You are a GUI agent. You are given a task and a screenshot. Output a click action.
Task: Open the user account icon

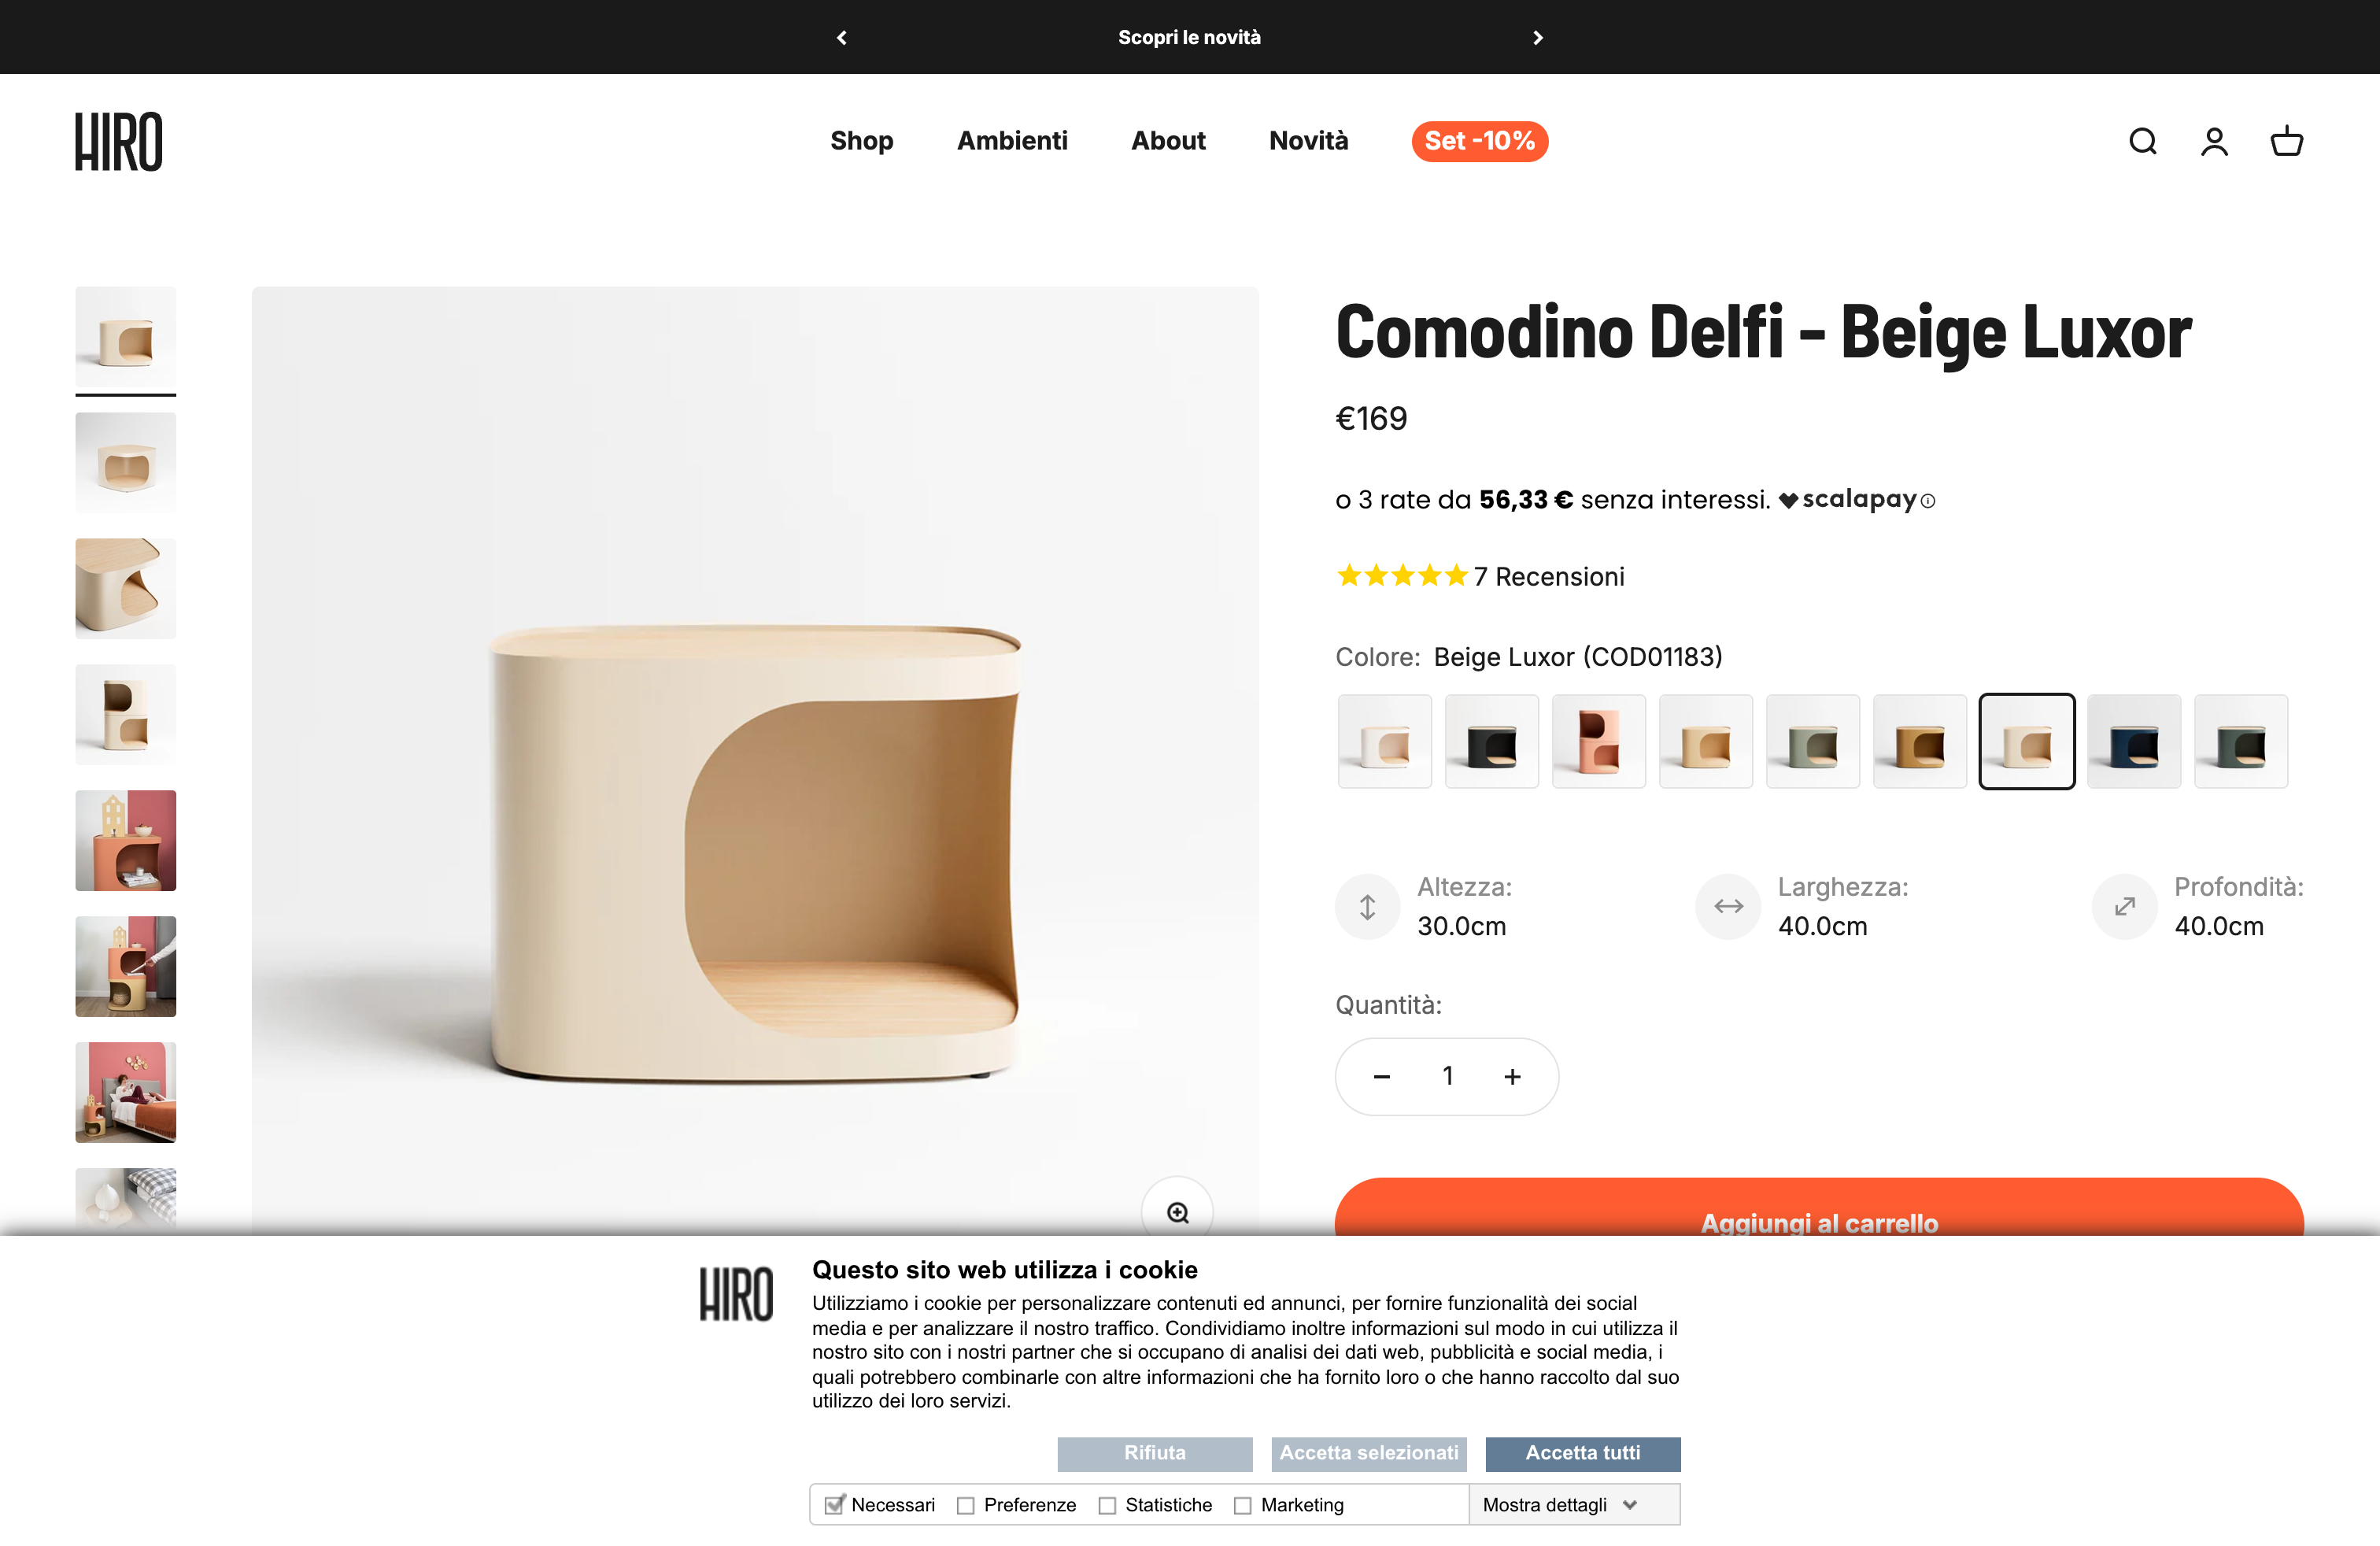pyautogui.click(x=2214, y=141)
